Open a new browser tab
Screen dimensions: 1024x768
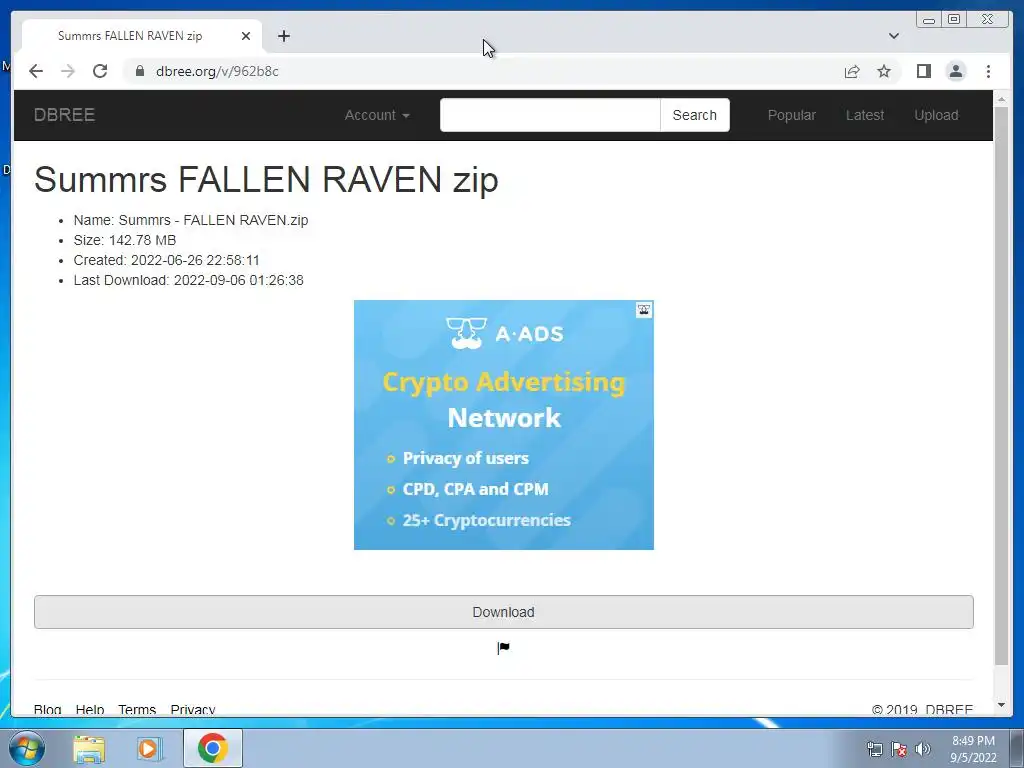283,36
